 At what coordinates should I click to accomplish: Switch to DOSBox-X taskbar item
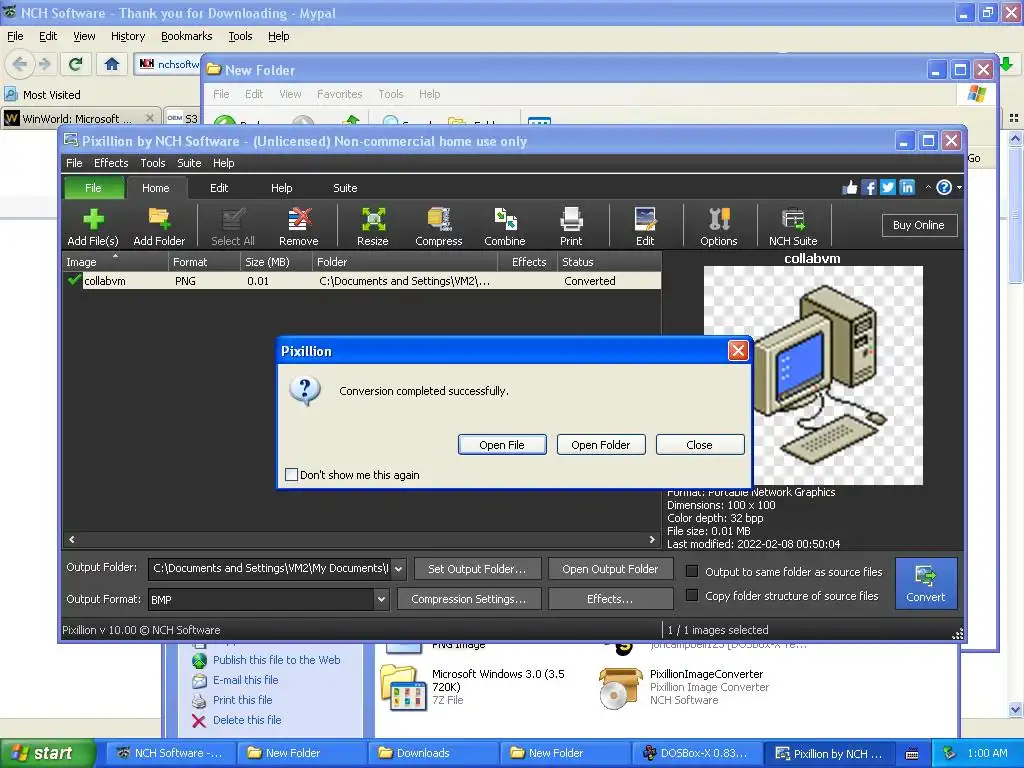[697, 754]
